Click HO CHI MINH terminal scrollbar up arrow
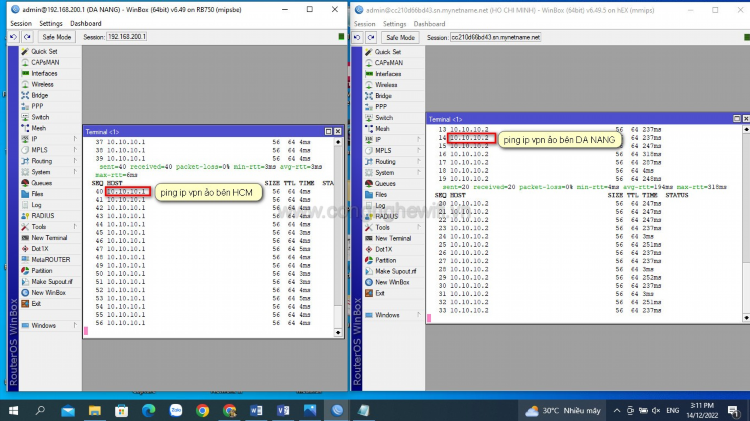 (x=746, y=129)
